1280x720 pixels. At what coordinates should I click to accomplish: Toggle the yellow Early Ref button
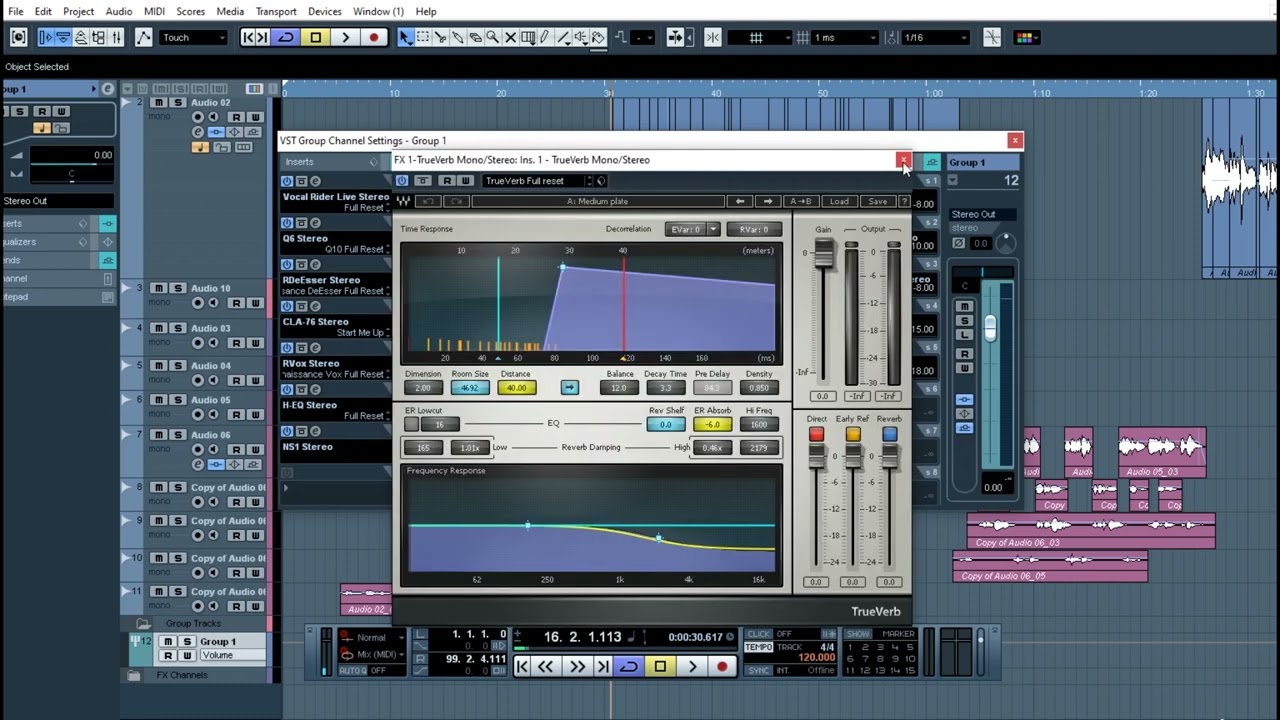click(x=853, y=434)
